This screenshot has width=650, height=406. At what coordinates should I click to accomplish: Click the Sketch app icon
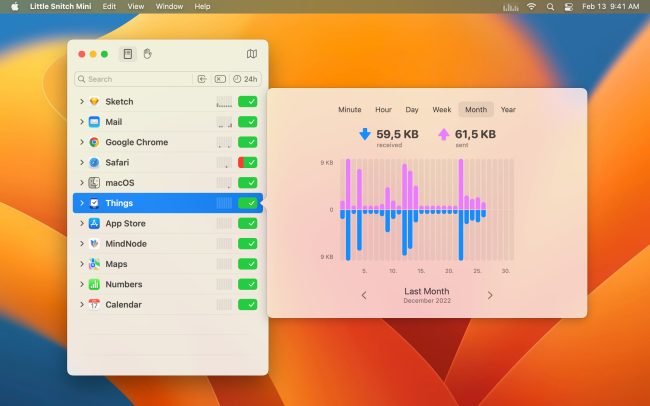(94, 102)
